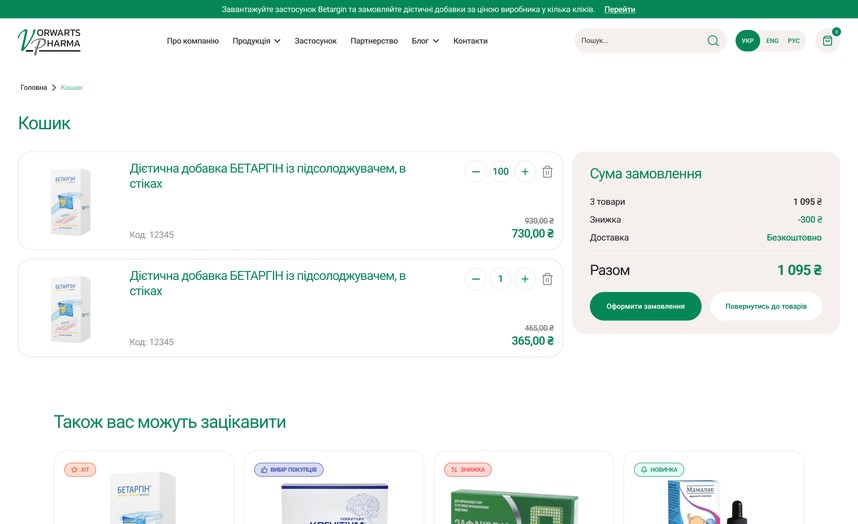
Task: Expand the Блог dropdown menu
Action: pos(425,41)
